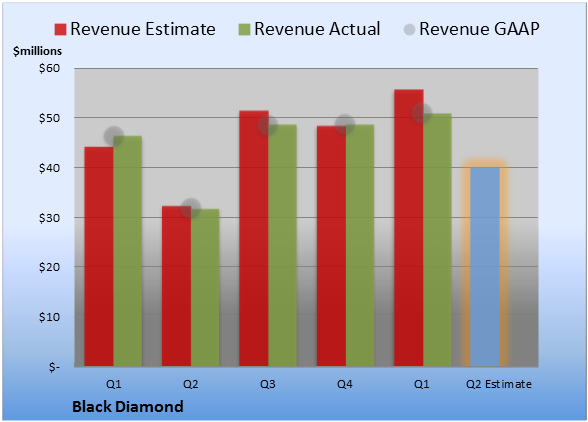Click the "$60" axis value
Screen dimensions: 588x422
(x=49, y=68)
